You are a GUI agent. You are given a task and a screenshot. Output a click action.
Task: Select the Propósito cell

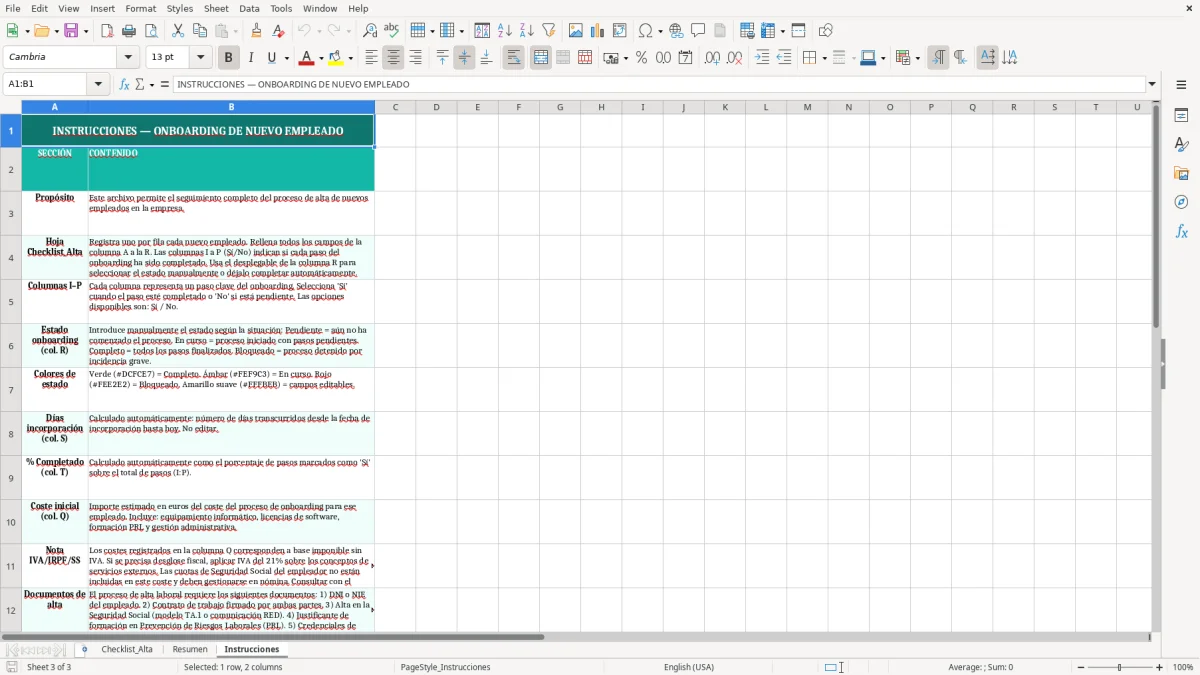(x=55, y=213)
